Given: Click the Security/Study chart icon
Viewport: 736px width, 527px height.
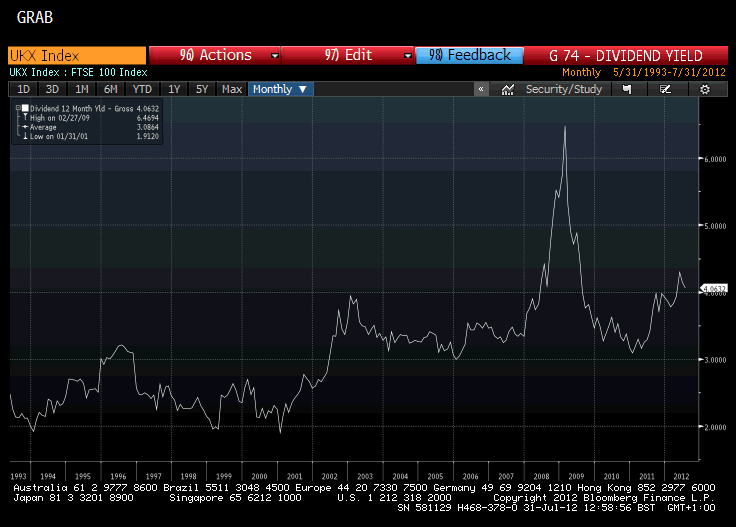Looking at the screenshot, I should 508,89.
